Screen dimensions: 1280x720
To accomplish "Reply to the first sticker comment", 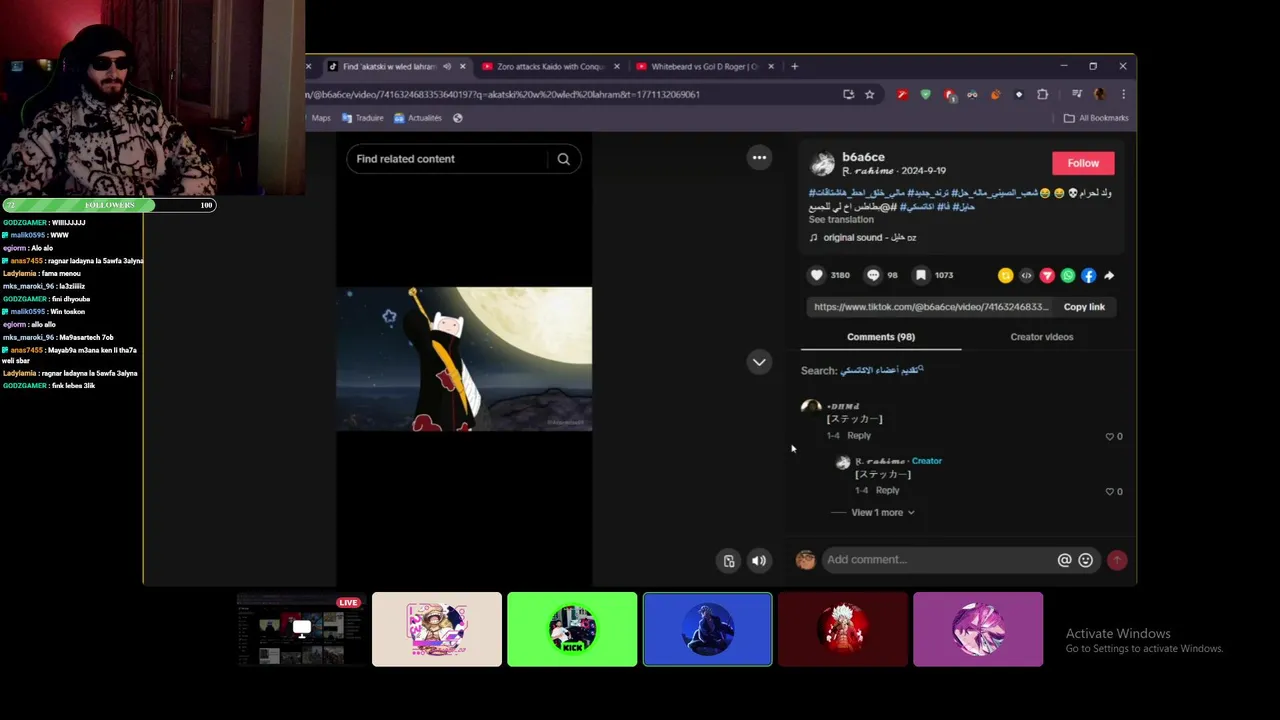I will (859, 436).
